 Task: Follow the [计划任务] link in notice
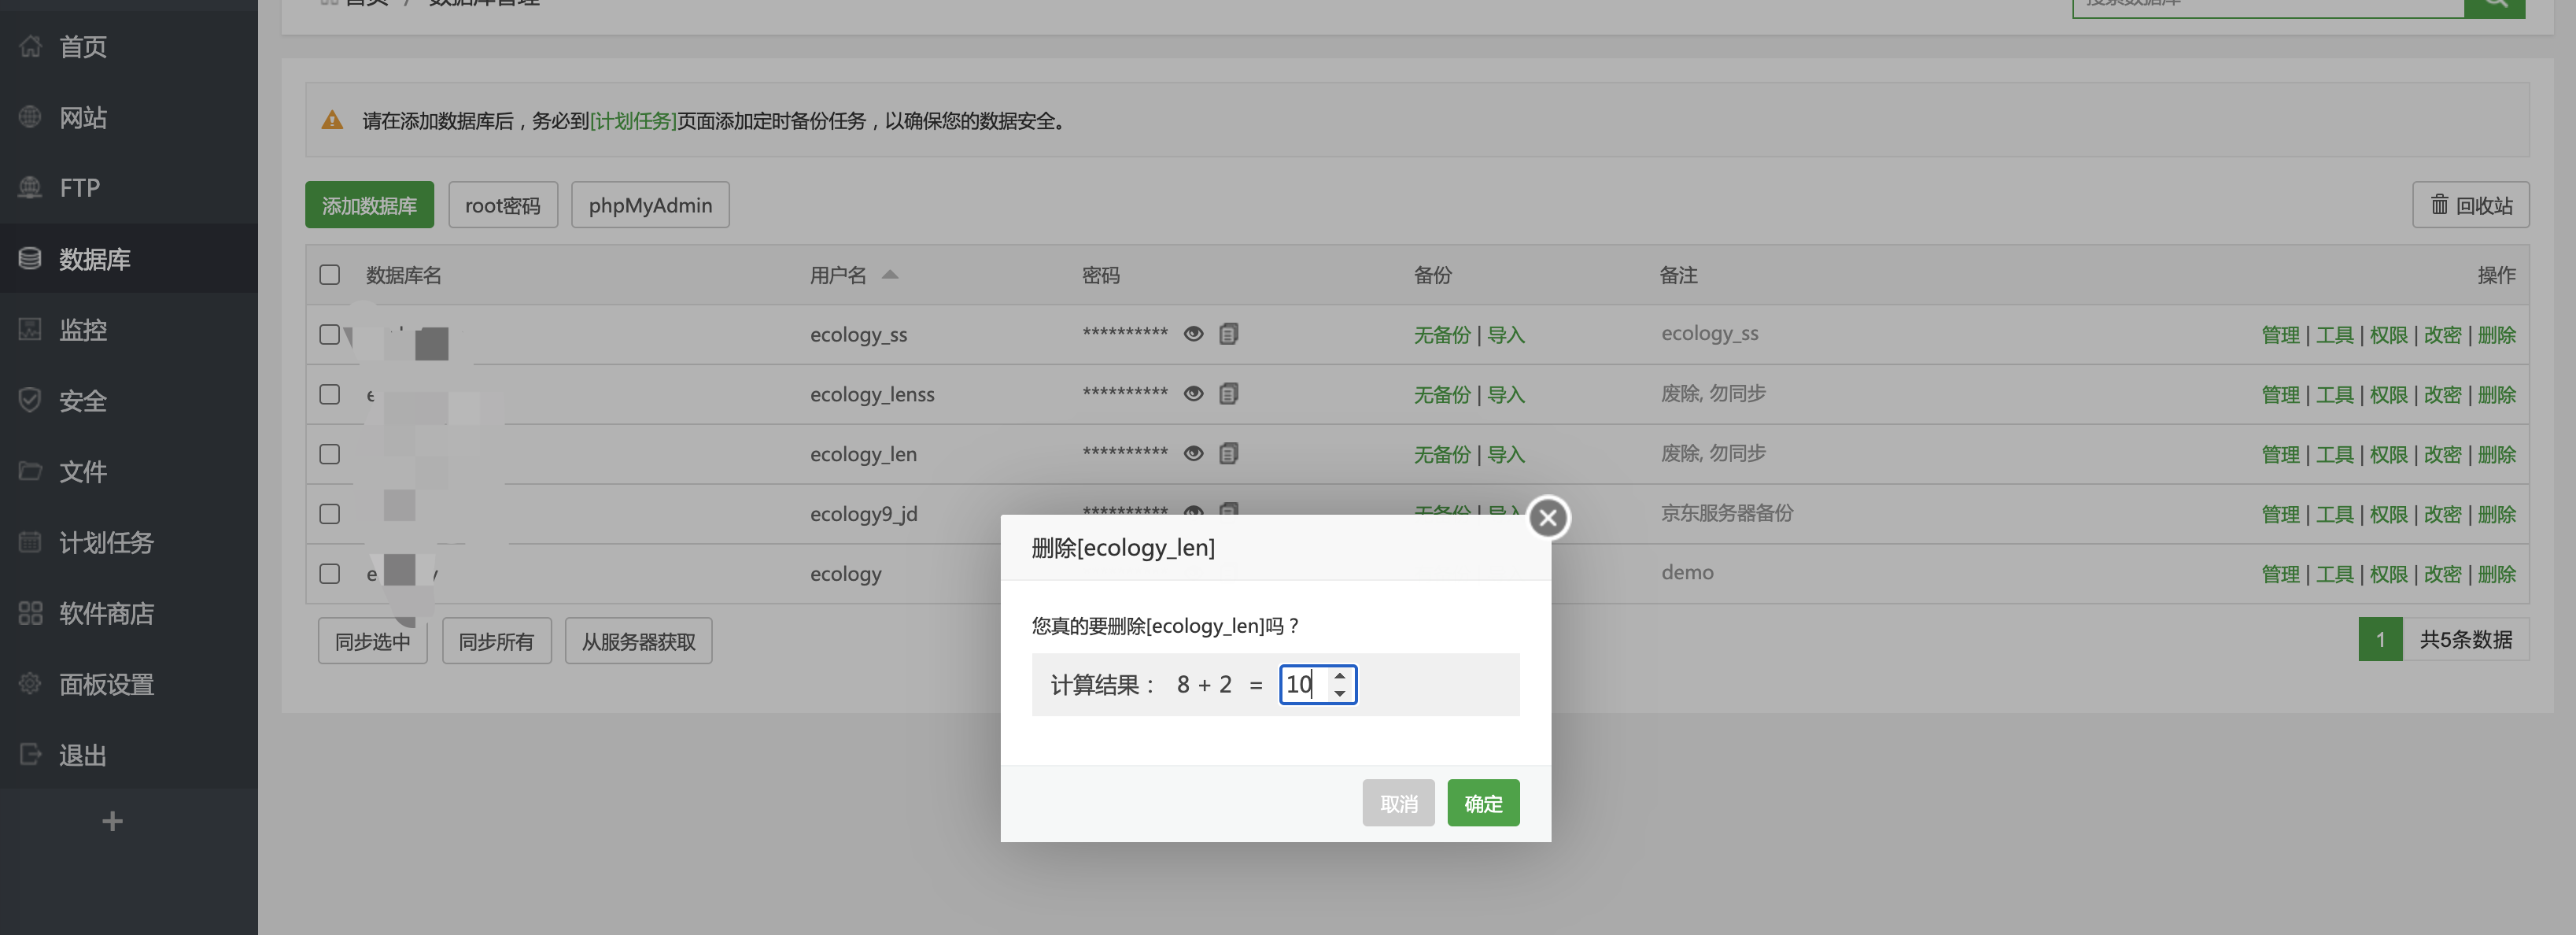pyautogui.click(x=633, y=120)
